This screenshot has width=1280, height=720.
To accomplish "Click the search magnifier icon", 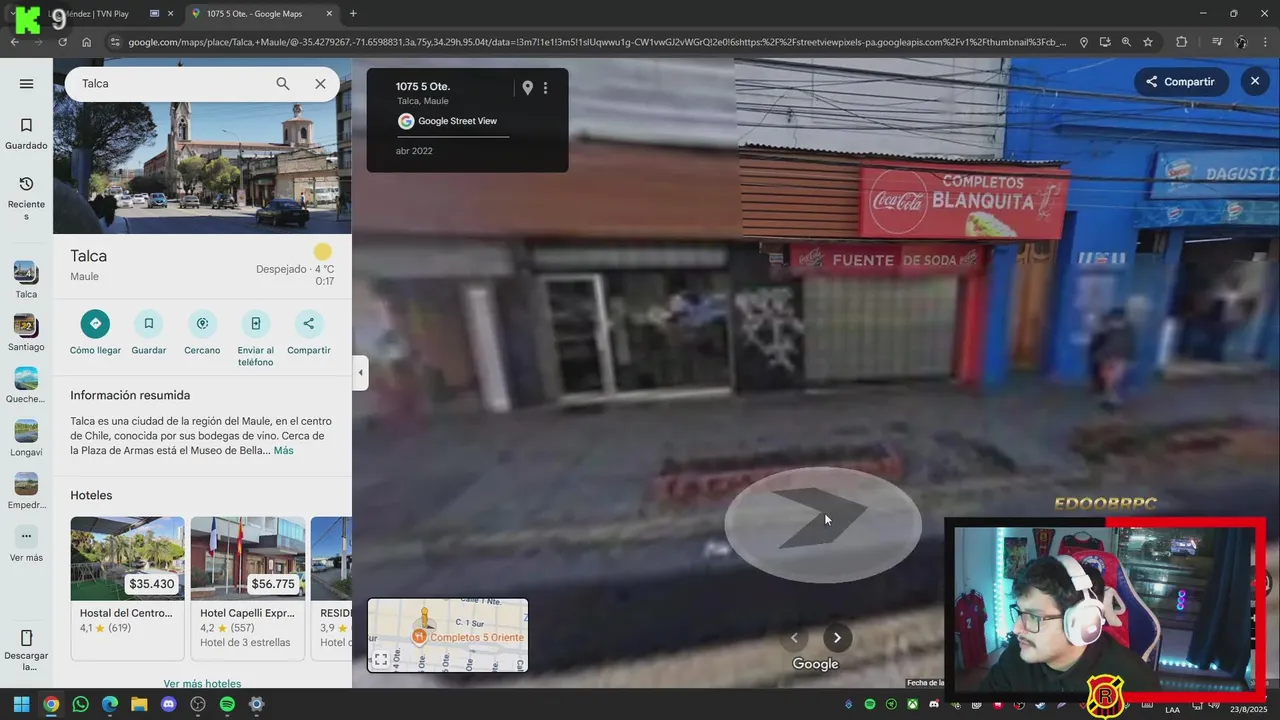I will click(283, 84).
